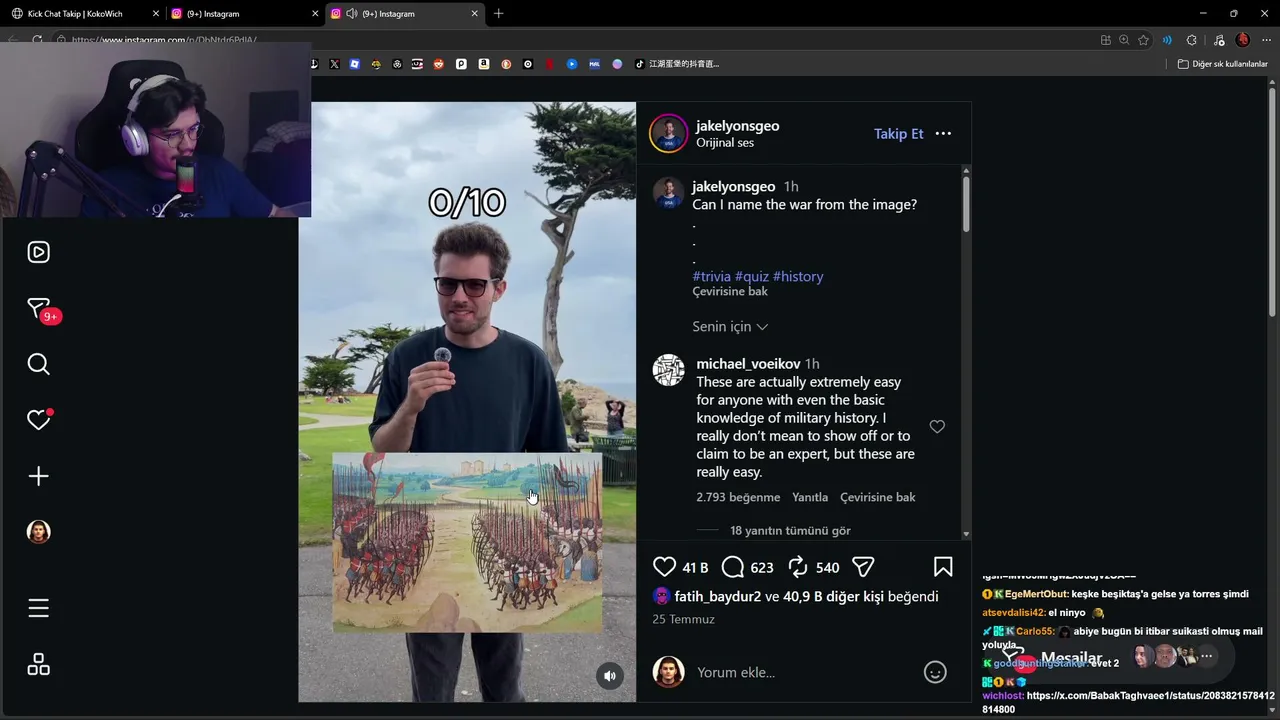The width and height of the screenshot is (1280, 720).
Task: Like the post with the heart icon
Action: pyautogui.click(x=664, y=567)
